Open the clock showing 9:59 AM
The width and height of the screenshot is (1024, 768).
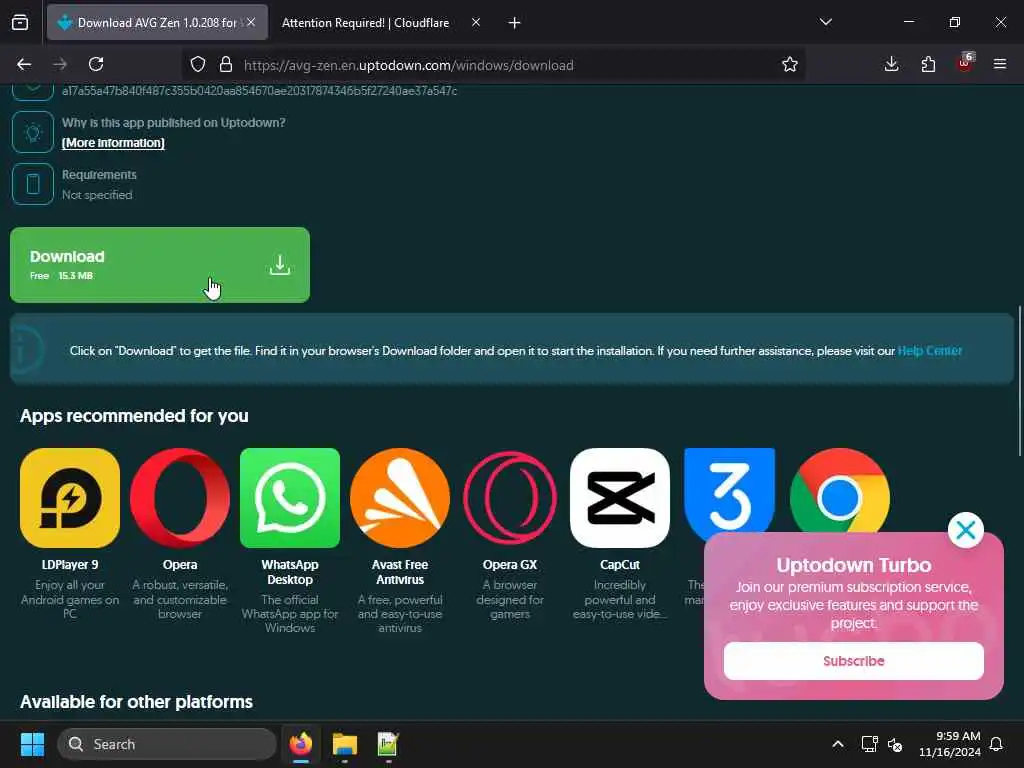(x=950, y=744)
